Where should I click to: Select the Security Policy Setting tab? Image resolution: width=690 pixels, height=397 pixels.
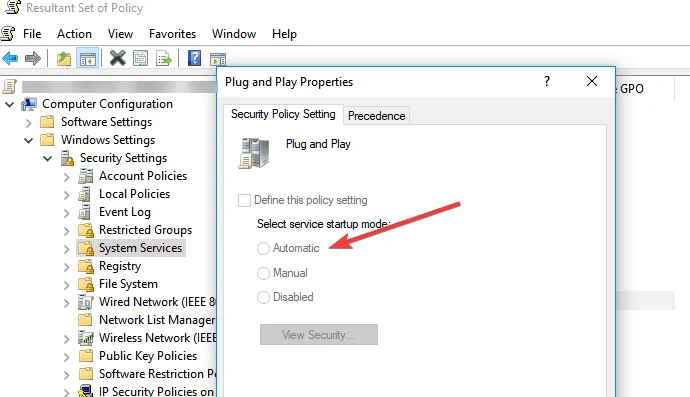pos(283,114)
